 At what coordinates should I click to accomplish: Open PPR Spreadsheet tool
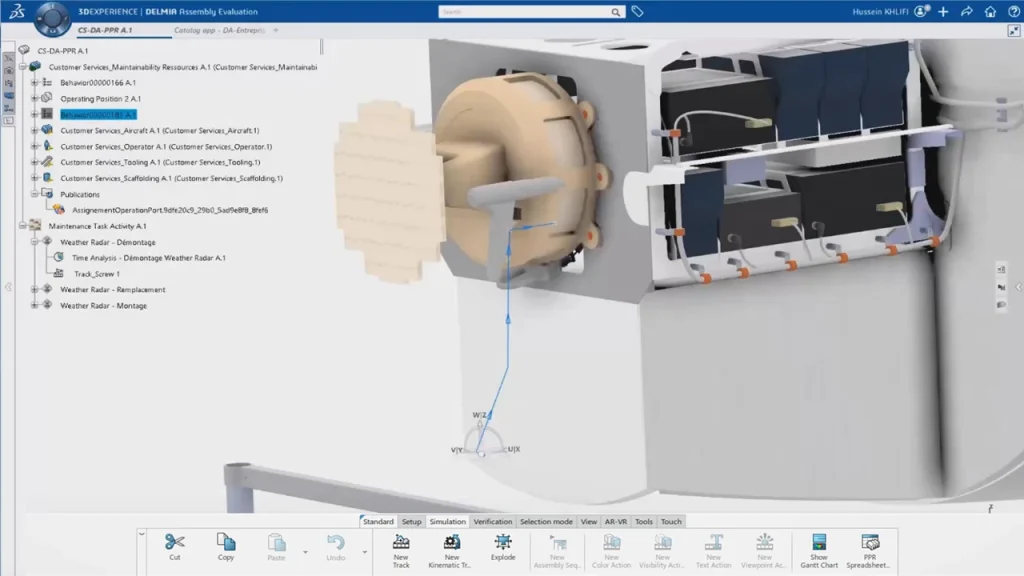(x=869, y=551)
